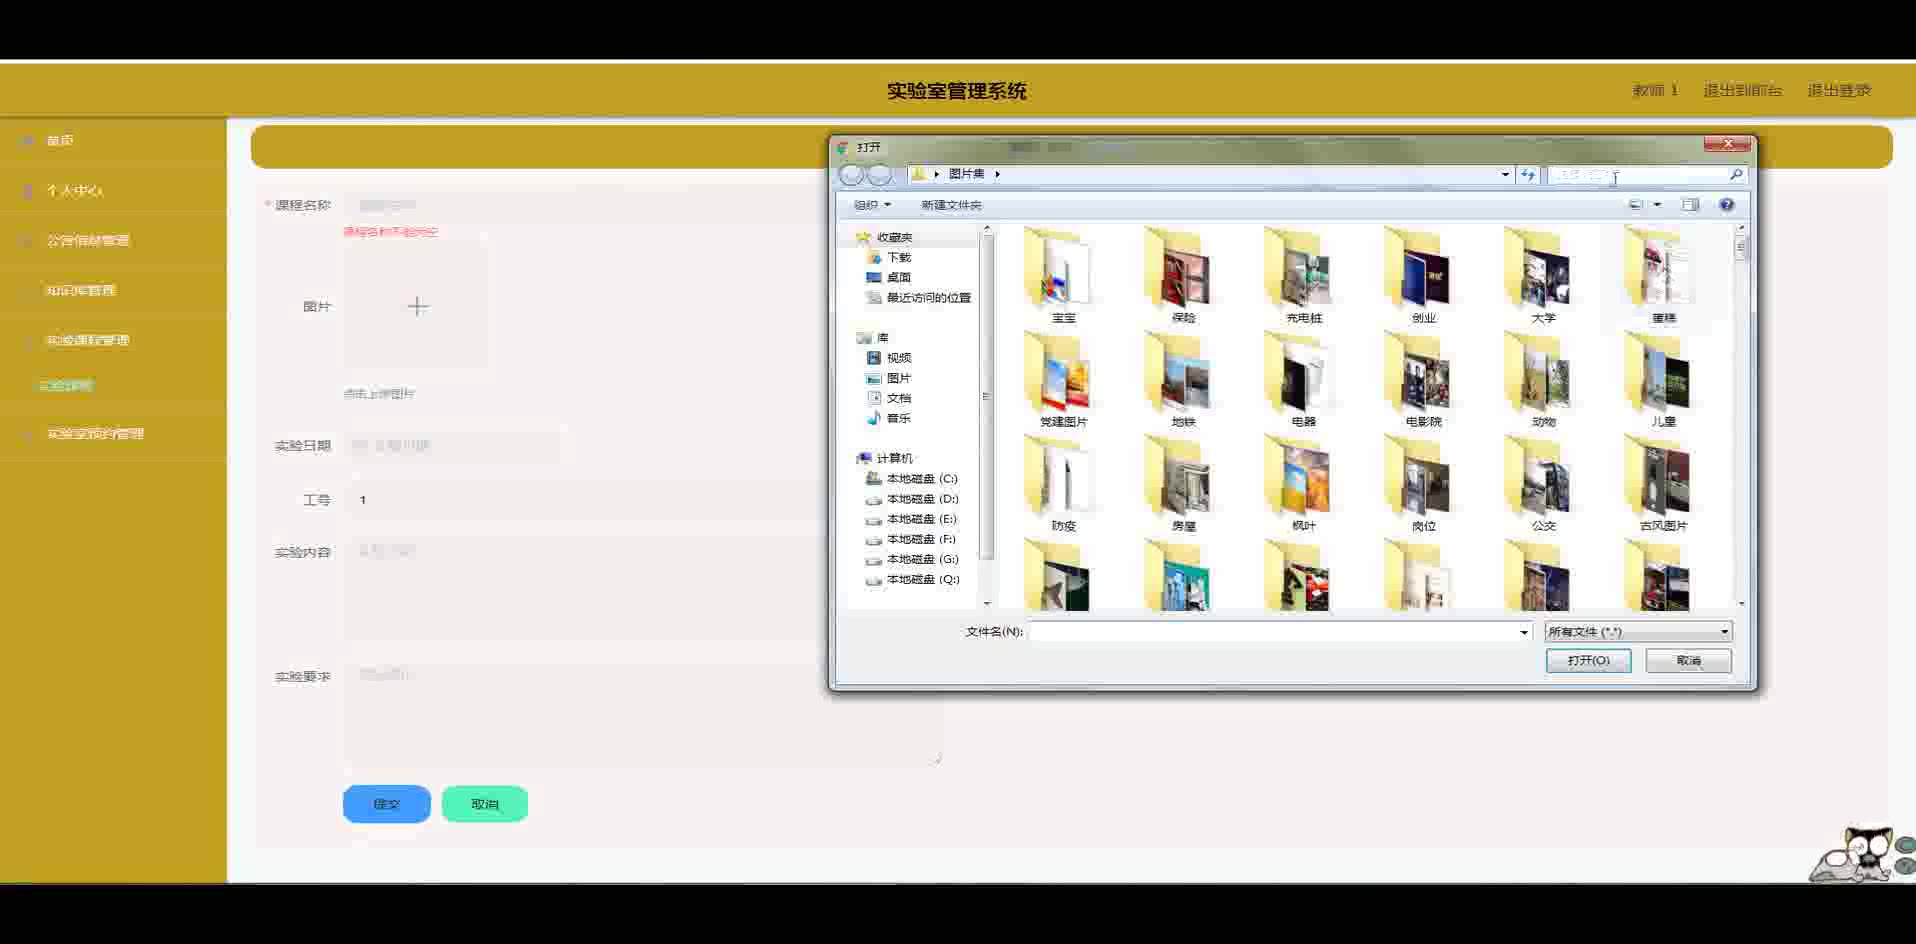This screenshot has width=1916, height=944.
Task: Click 新建文件夹 button
Action: [x=951, y=205]
